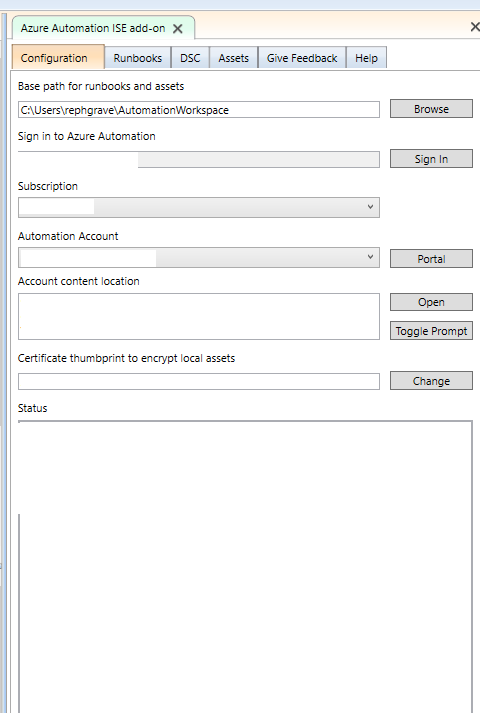This screenshot has width=480, height=713.
Task: Switch to the Runbooks tab
Action: (x=138, y=58)
